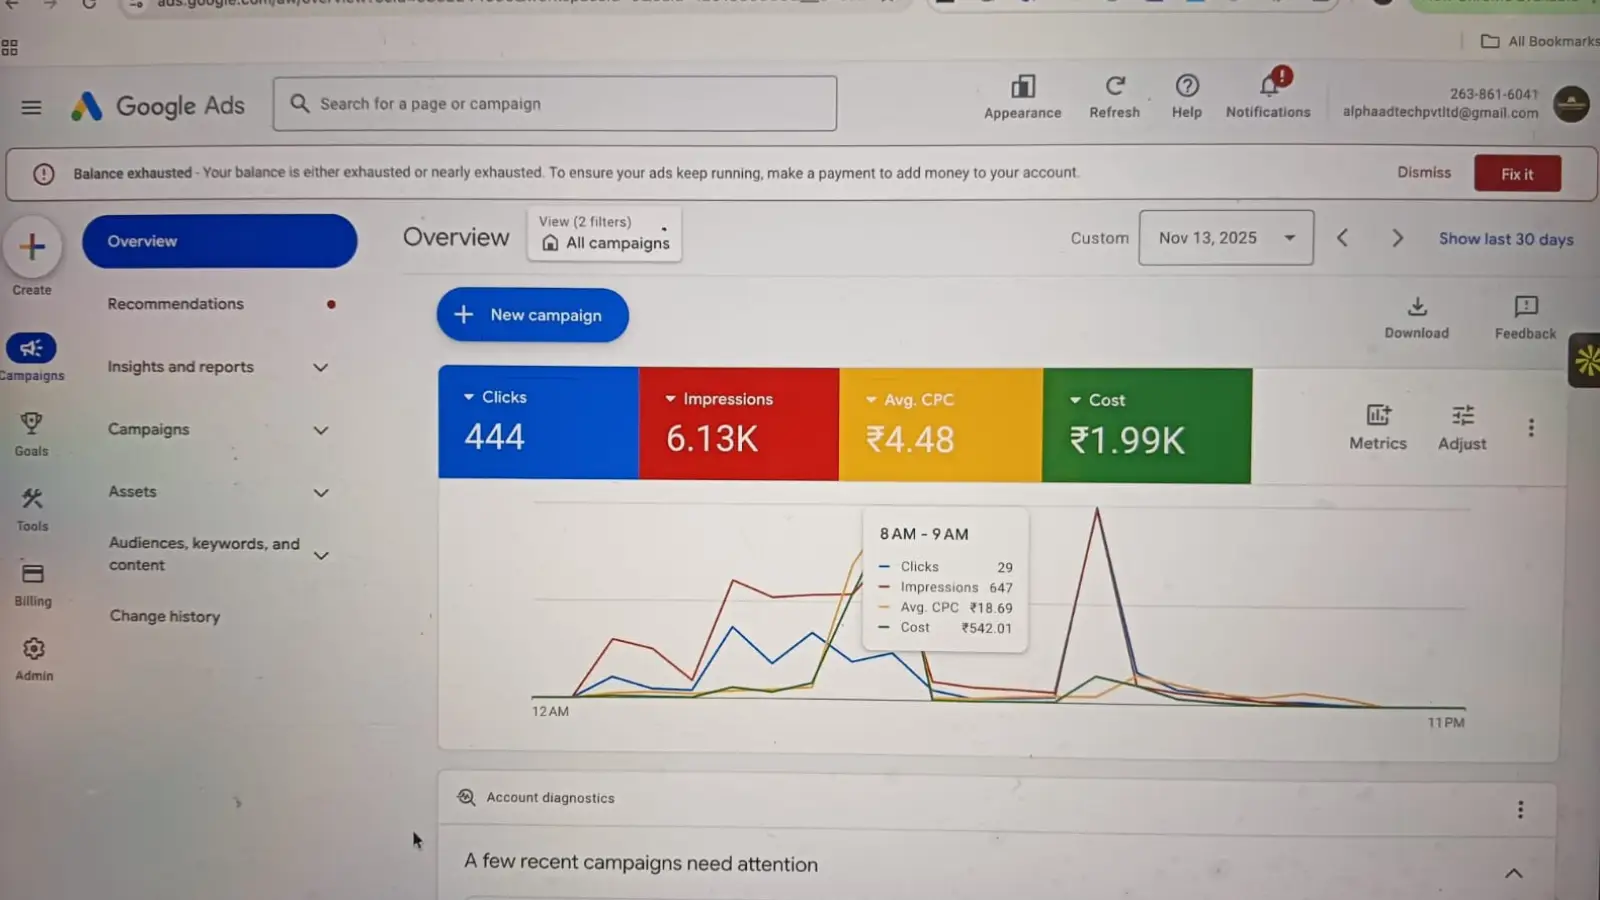Open the Nov 13, 2025 date dropdown
This screenshot has width=1600, height=900.
[1226, 238]
